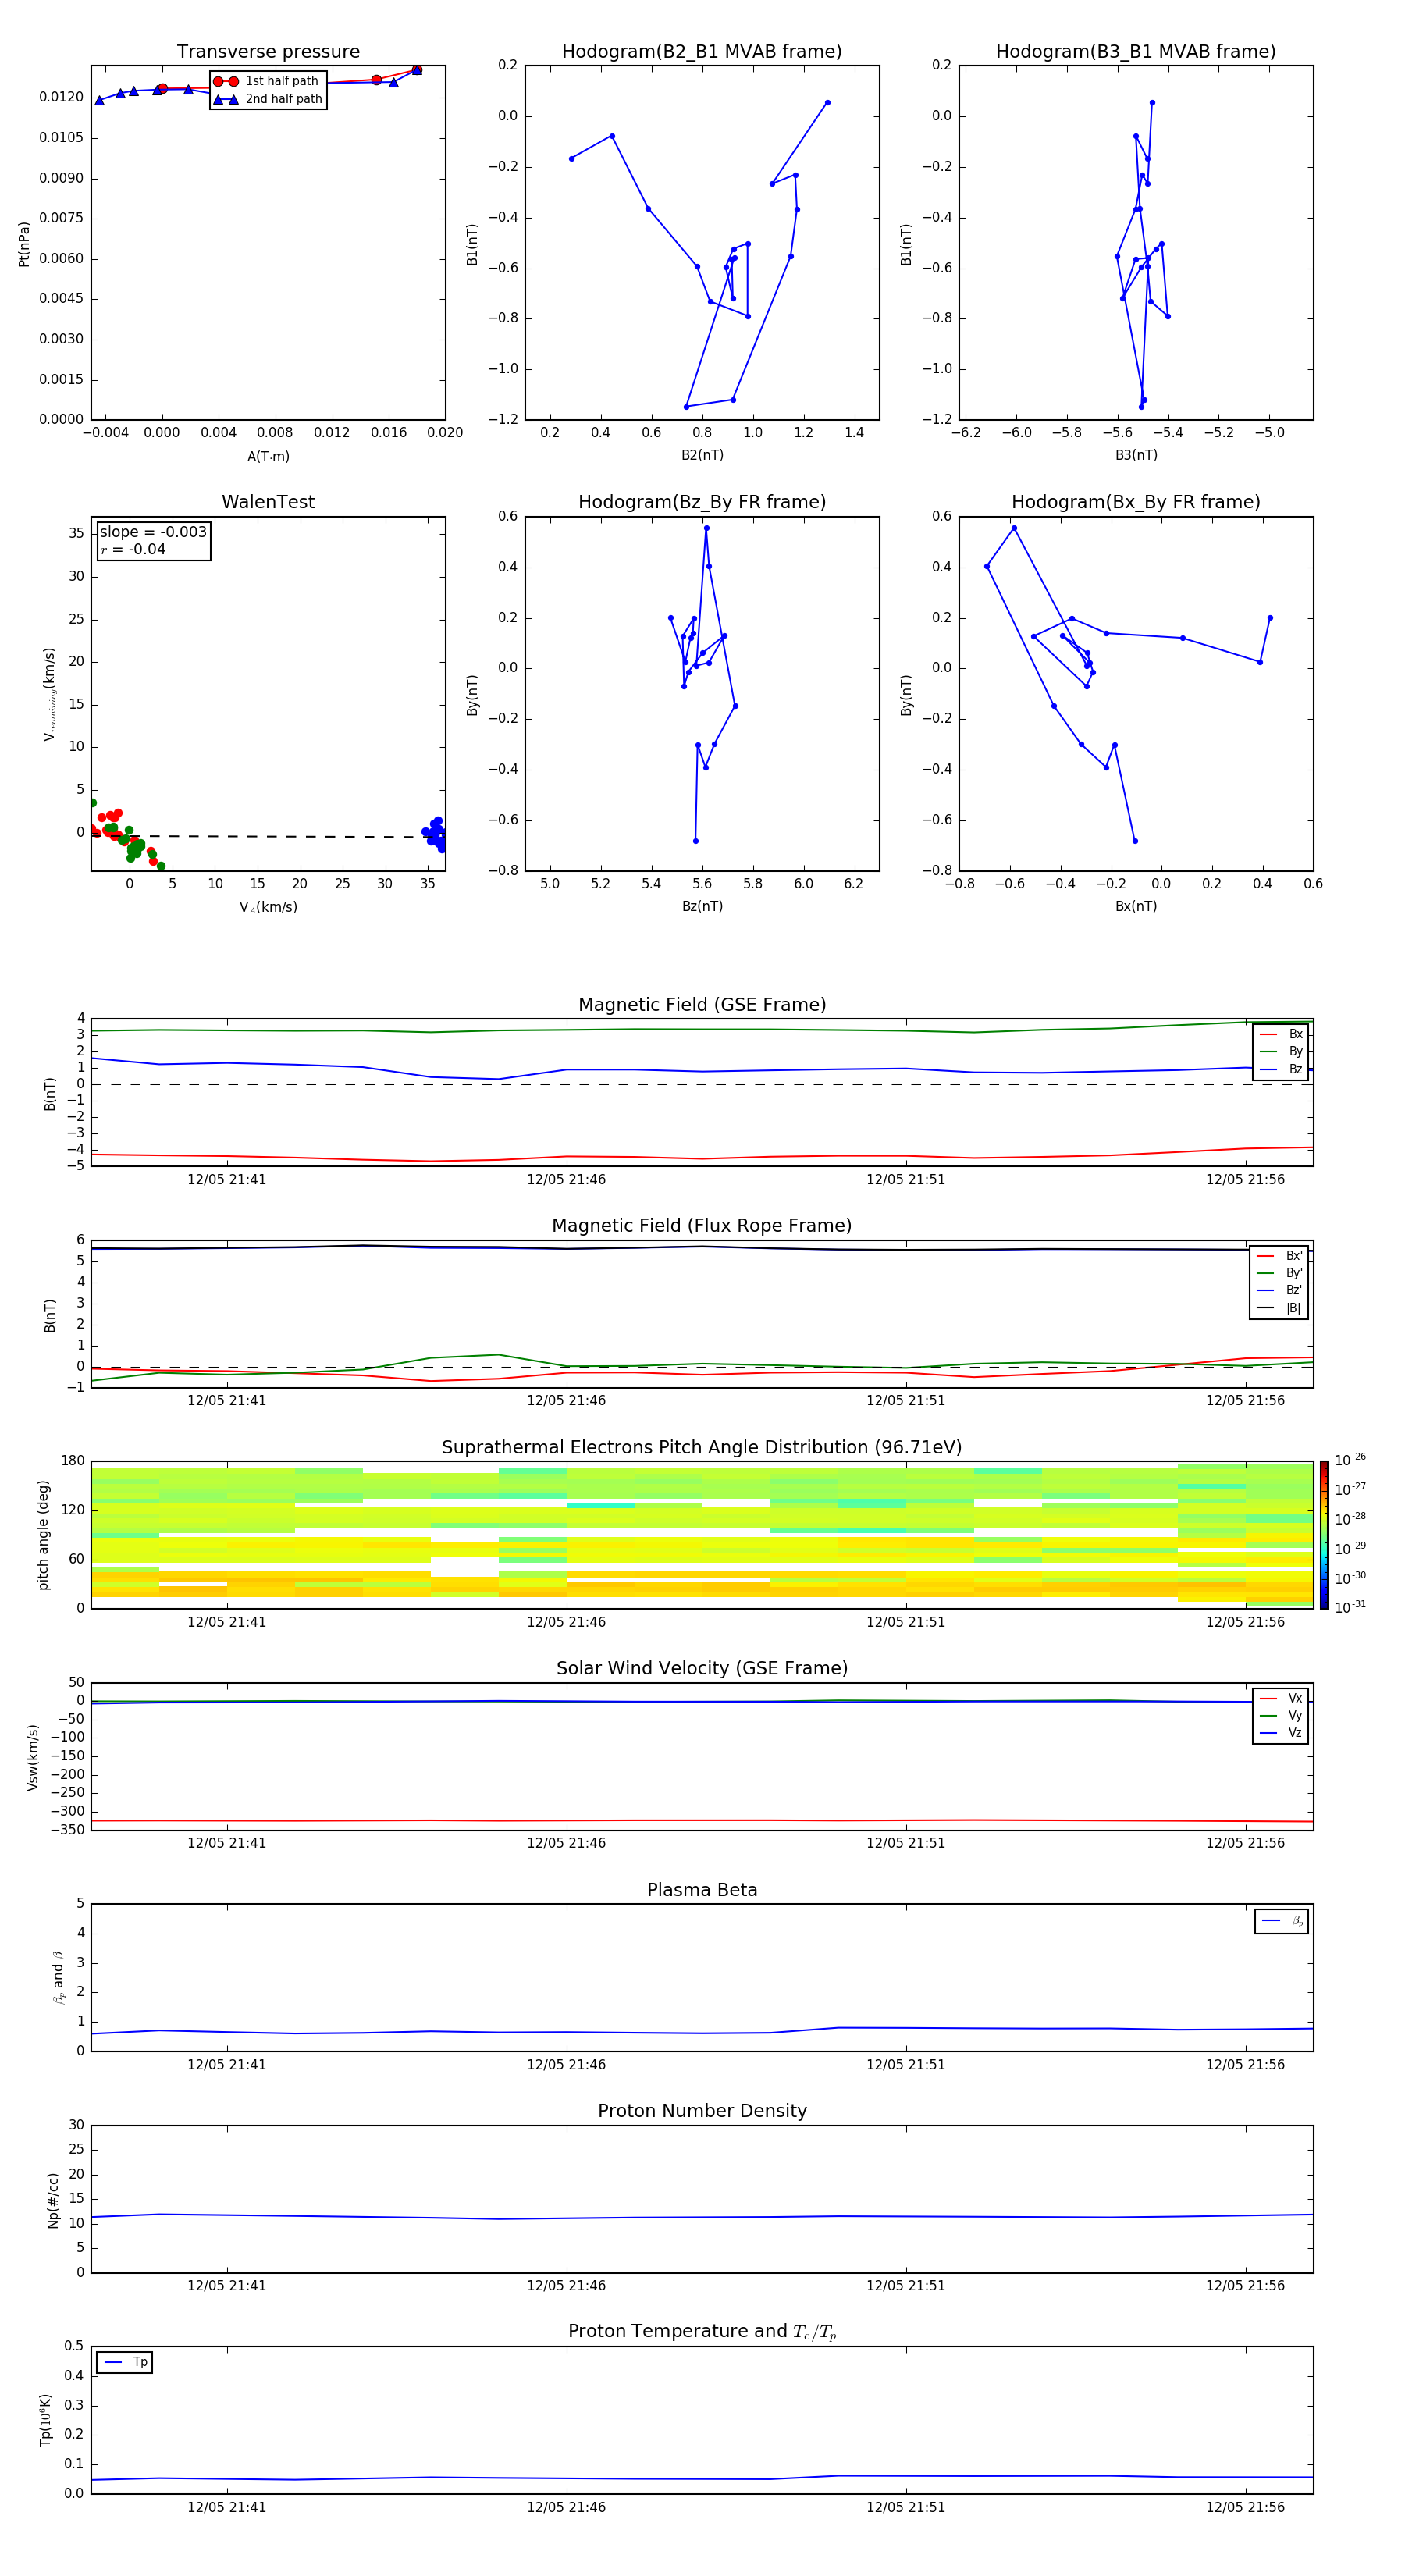Click the pitch angle colorbar scale
The height and width of the screenshot is (2576, 1405).
coord(1324,1534)
